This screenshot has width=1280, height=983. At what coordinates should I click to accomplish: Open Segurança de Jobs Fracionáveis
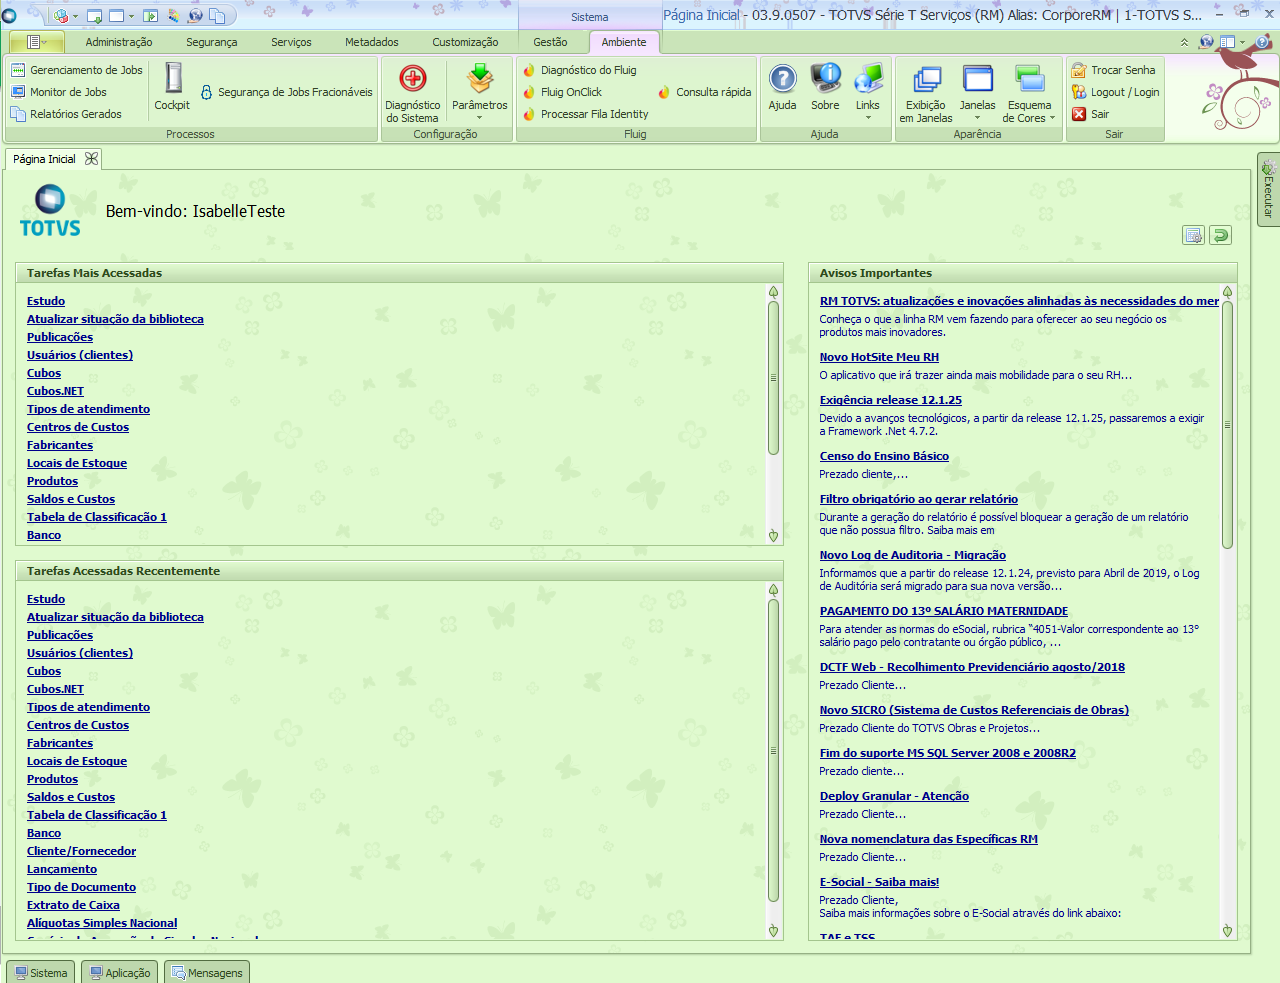(x=286, y=92)
